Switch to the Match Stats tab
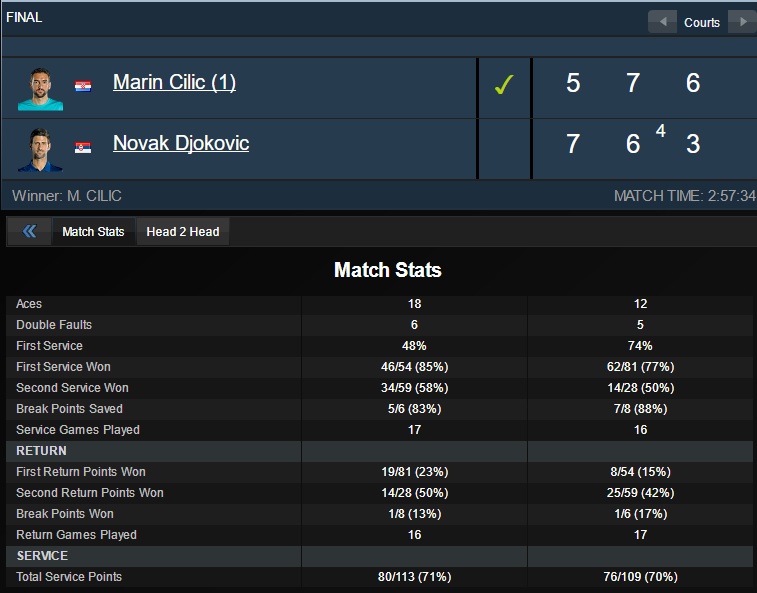This screenshot has width=757, height=593. click(93, 232)
